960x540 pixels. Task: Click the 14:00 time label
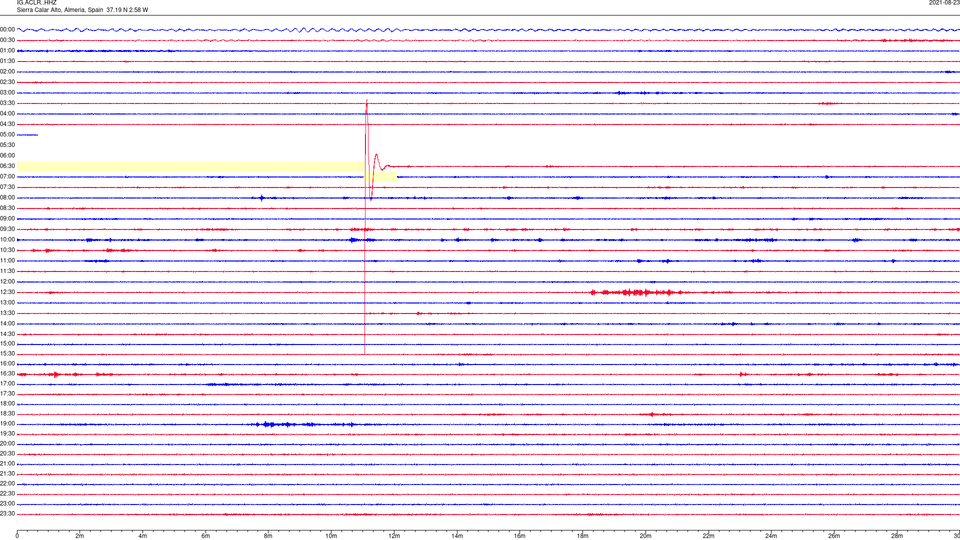point(7,324)
